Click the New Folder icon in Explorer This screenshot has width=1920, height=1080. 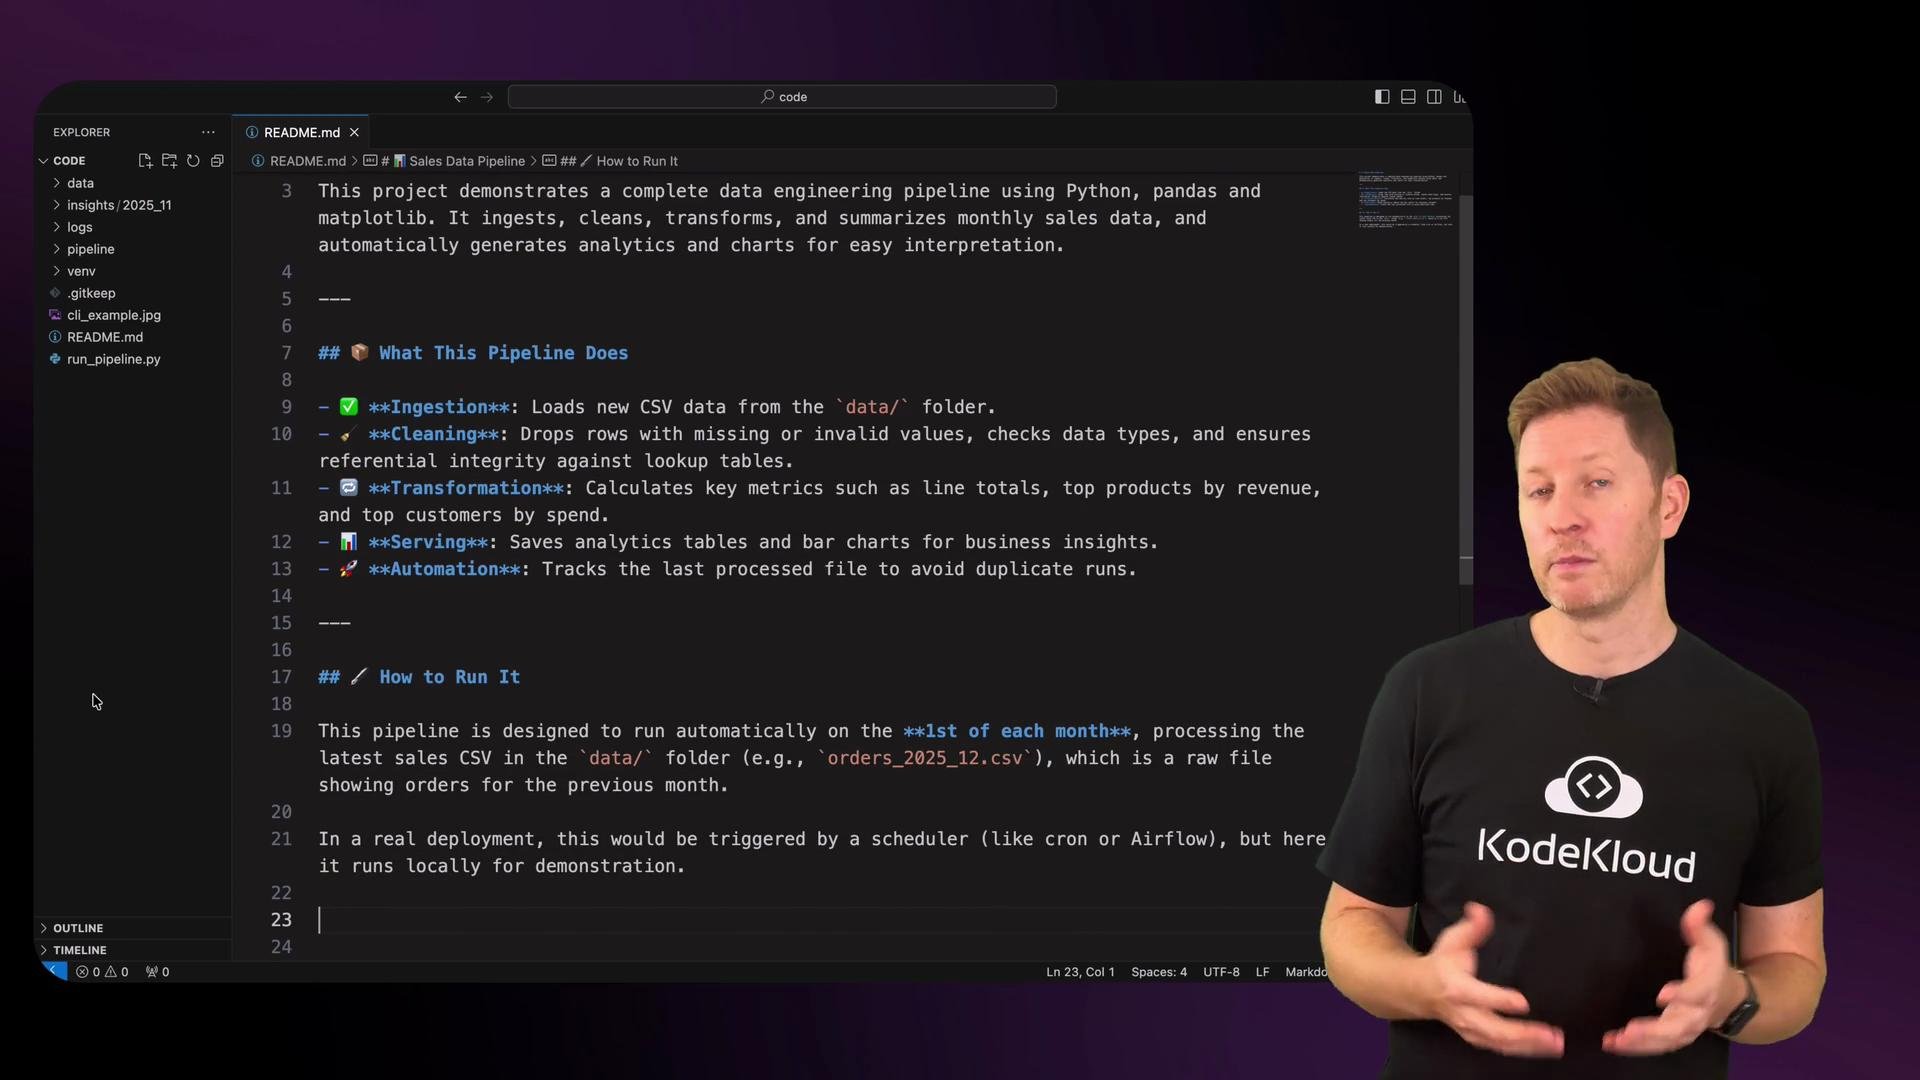point(169,161)
